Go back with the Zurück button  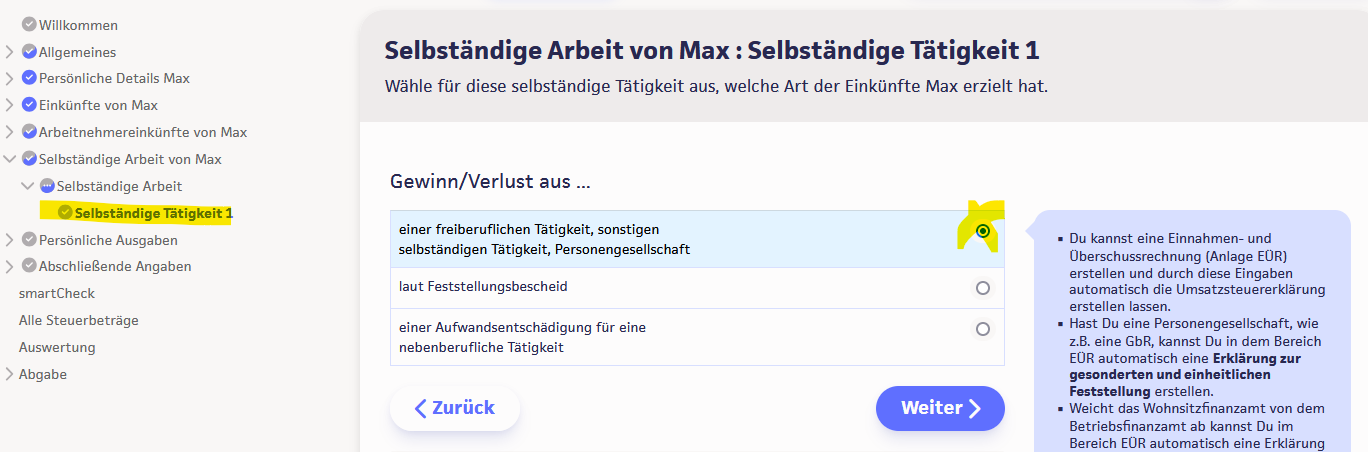(x=455, y=408)
